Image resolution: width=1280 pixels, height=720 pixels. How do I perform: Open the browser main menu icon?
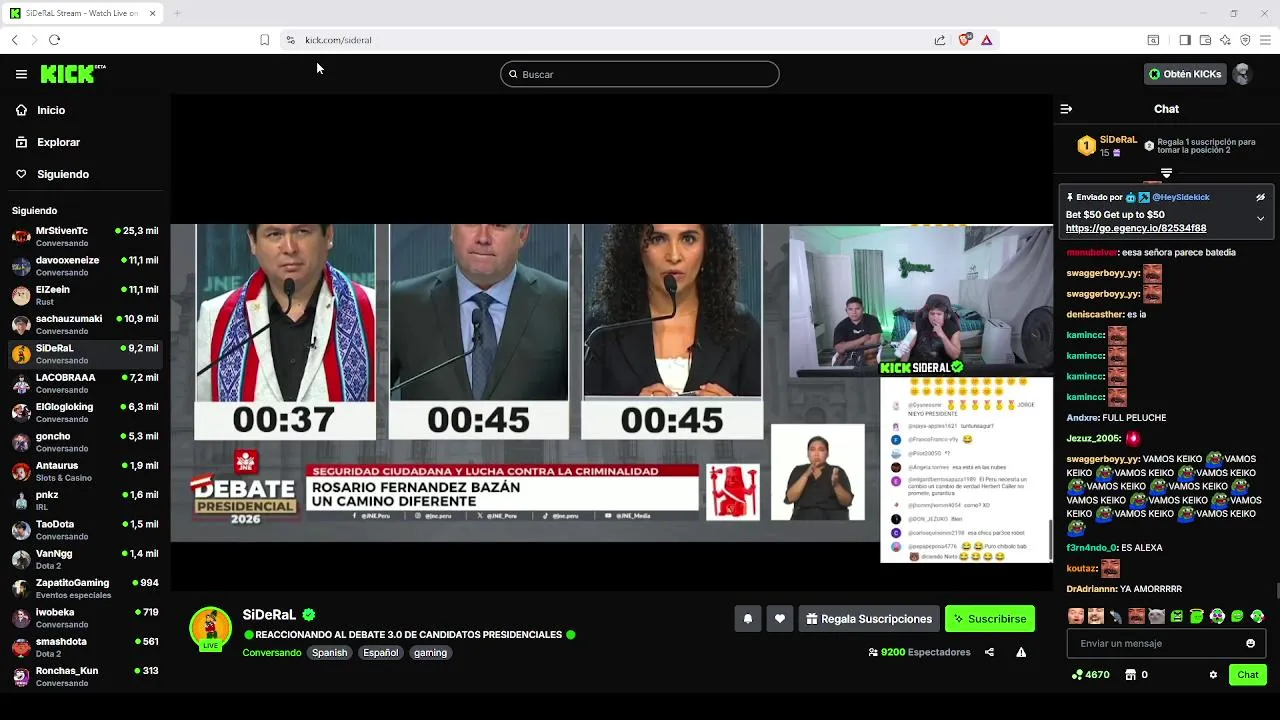(x=1265, y=40)
